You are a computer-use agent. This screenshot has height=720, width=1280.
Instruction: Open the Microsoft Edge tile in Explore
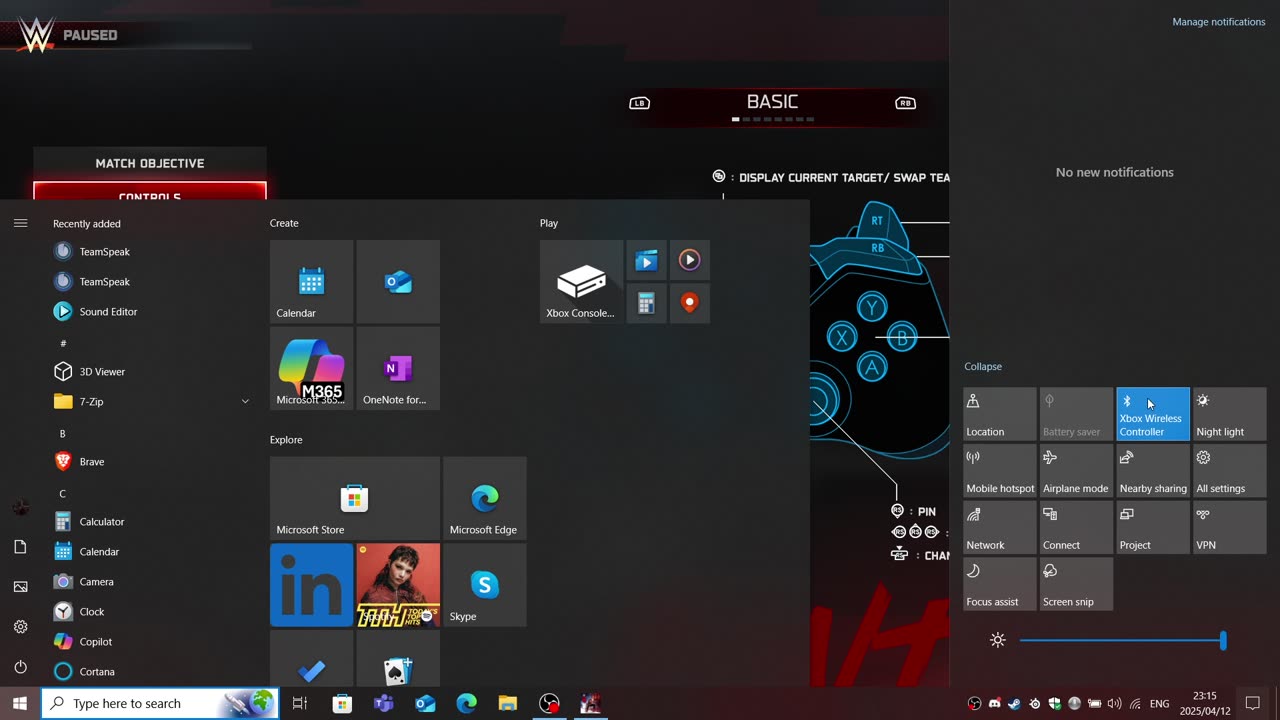[x=485, y=498]
